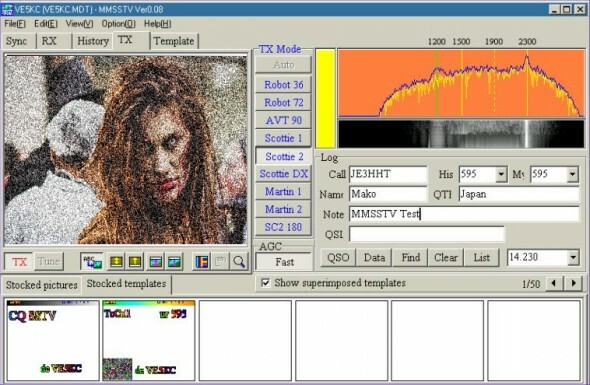Click the Clear log button
The width and height of the screenshot is (590, 385).
tap(446, 258)
